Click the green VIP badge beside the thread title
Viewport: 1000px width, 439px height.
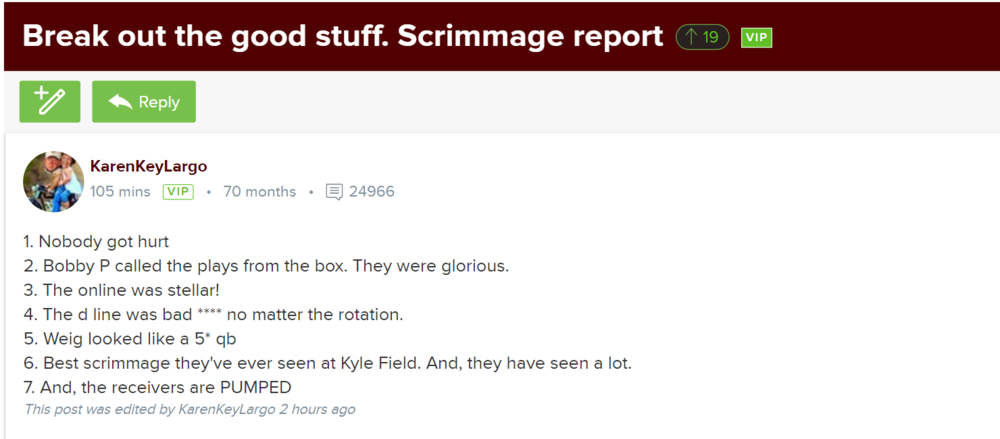pyautogui.click(x=756, y=38)
